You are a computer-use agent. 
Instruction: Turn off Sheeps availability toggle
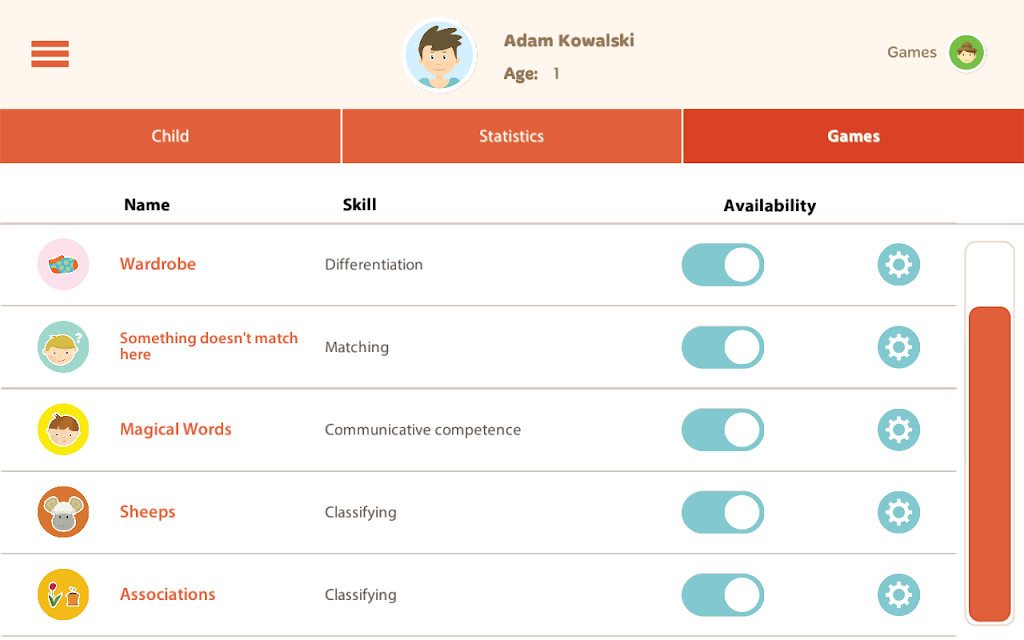723,512
